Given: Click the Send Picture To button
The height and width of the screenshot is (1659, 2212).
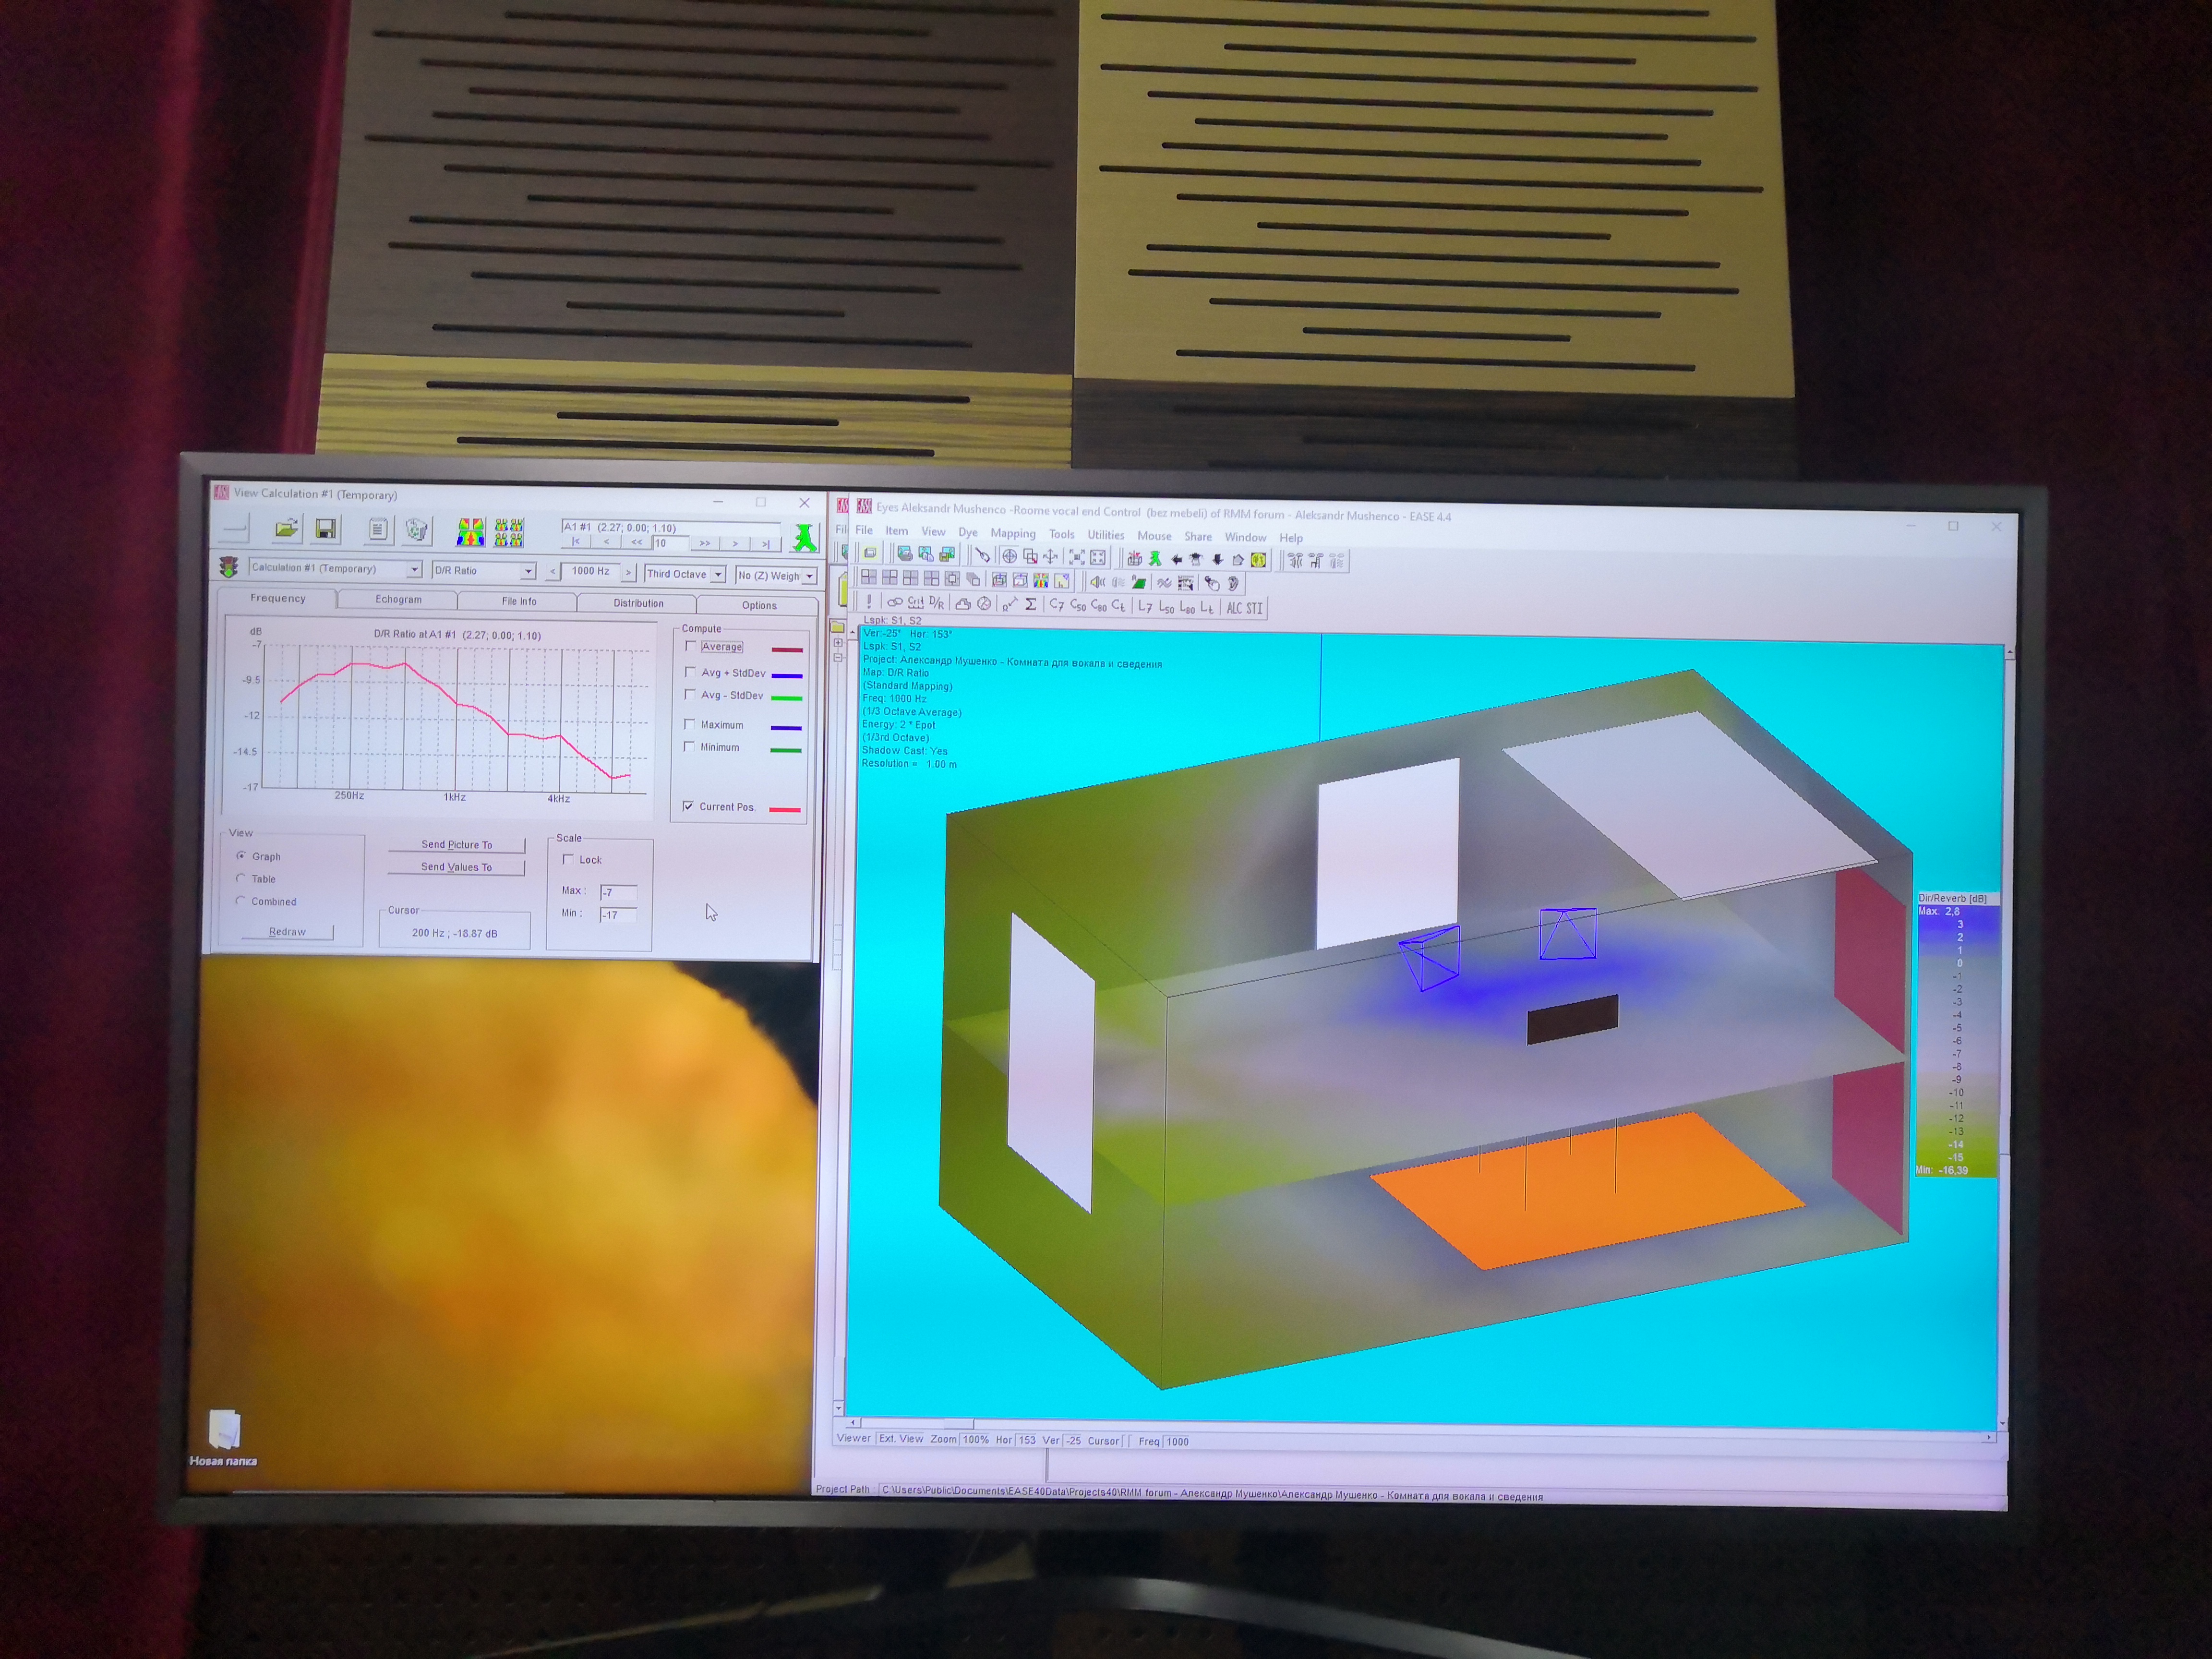Looking at the screenshot, I should pyautogui.click(x=456, y=844).
